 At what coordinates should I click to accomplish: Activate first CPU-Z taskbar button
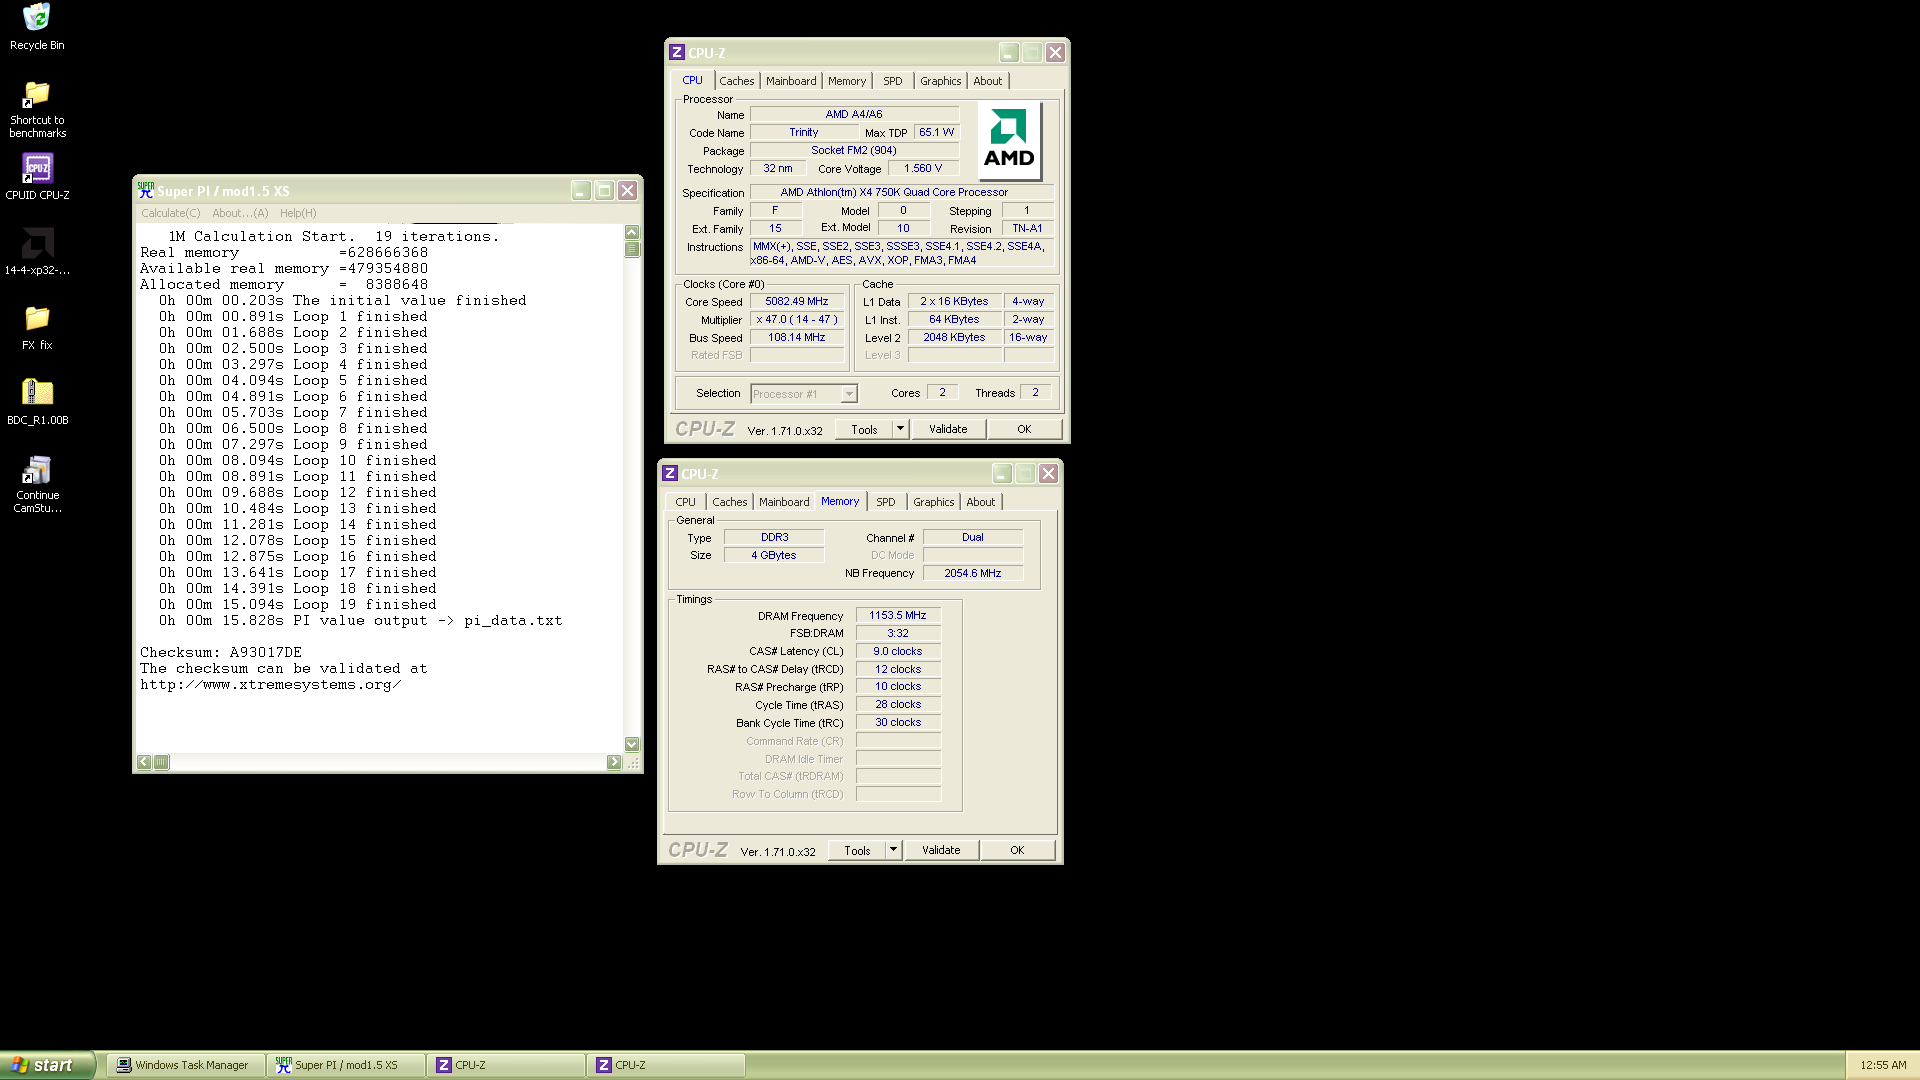coord(505,1065)
